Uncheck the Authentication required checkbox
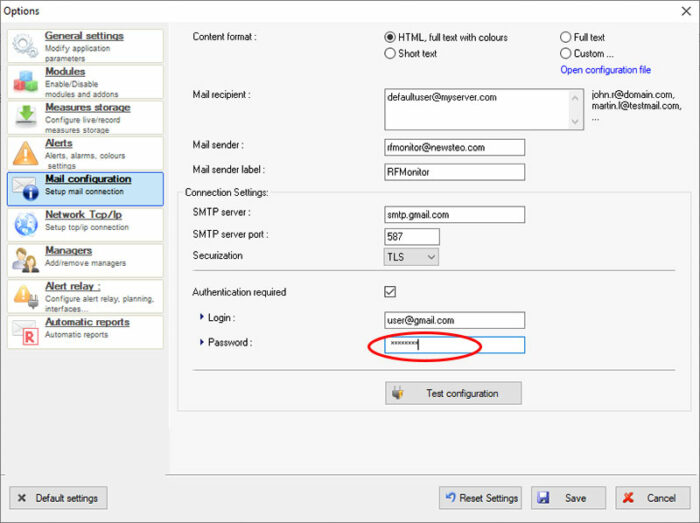The width and height of the screenshot is (700, 523). tap(390, 292)
